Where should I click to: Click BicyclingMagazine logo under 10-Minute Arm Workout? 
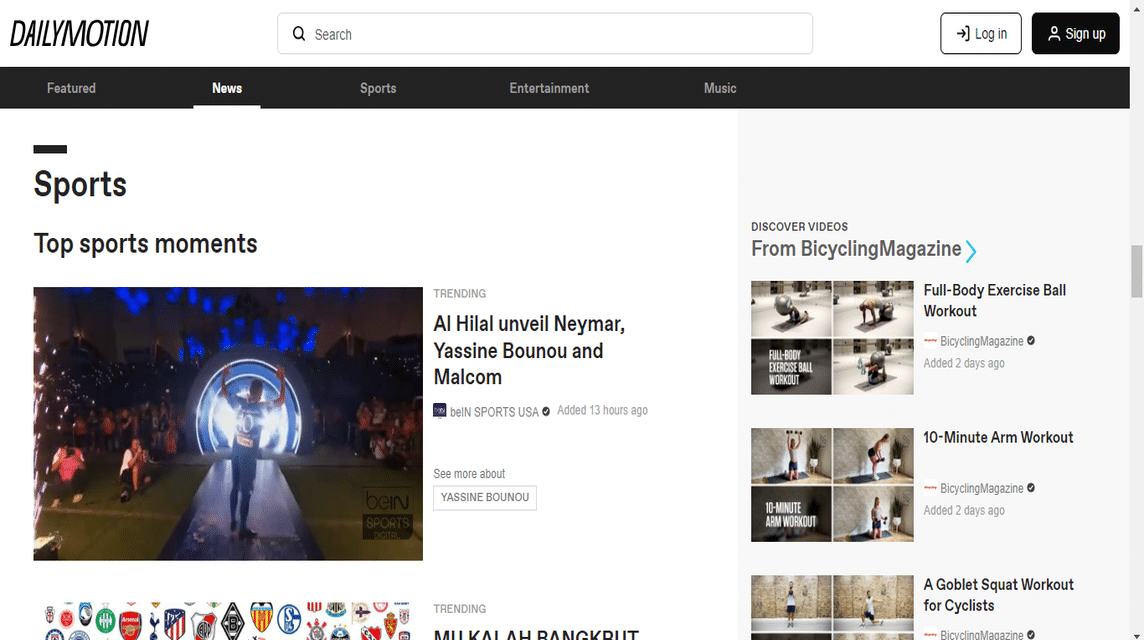pos(930,487)
